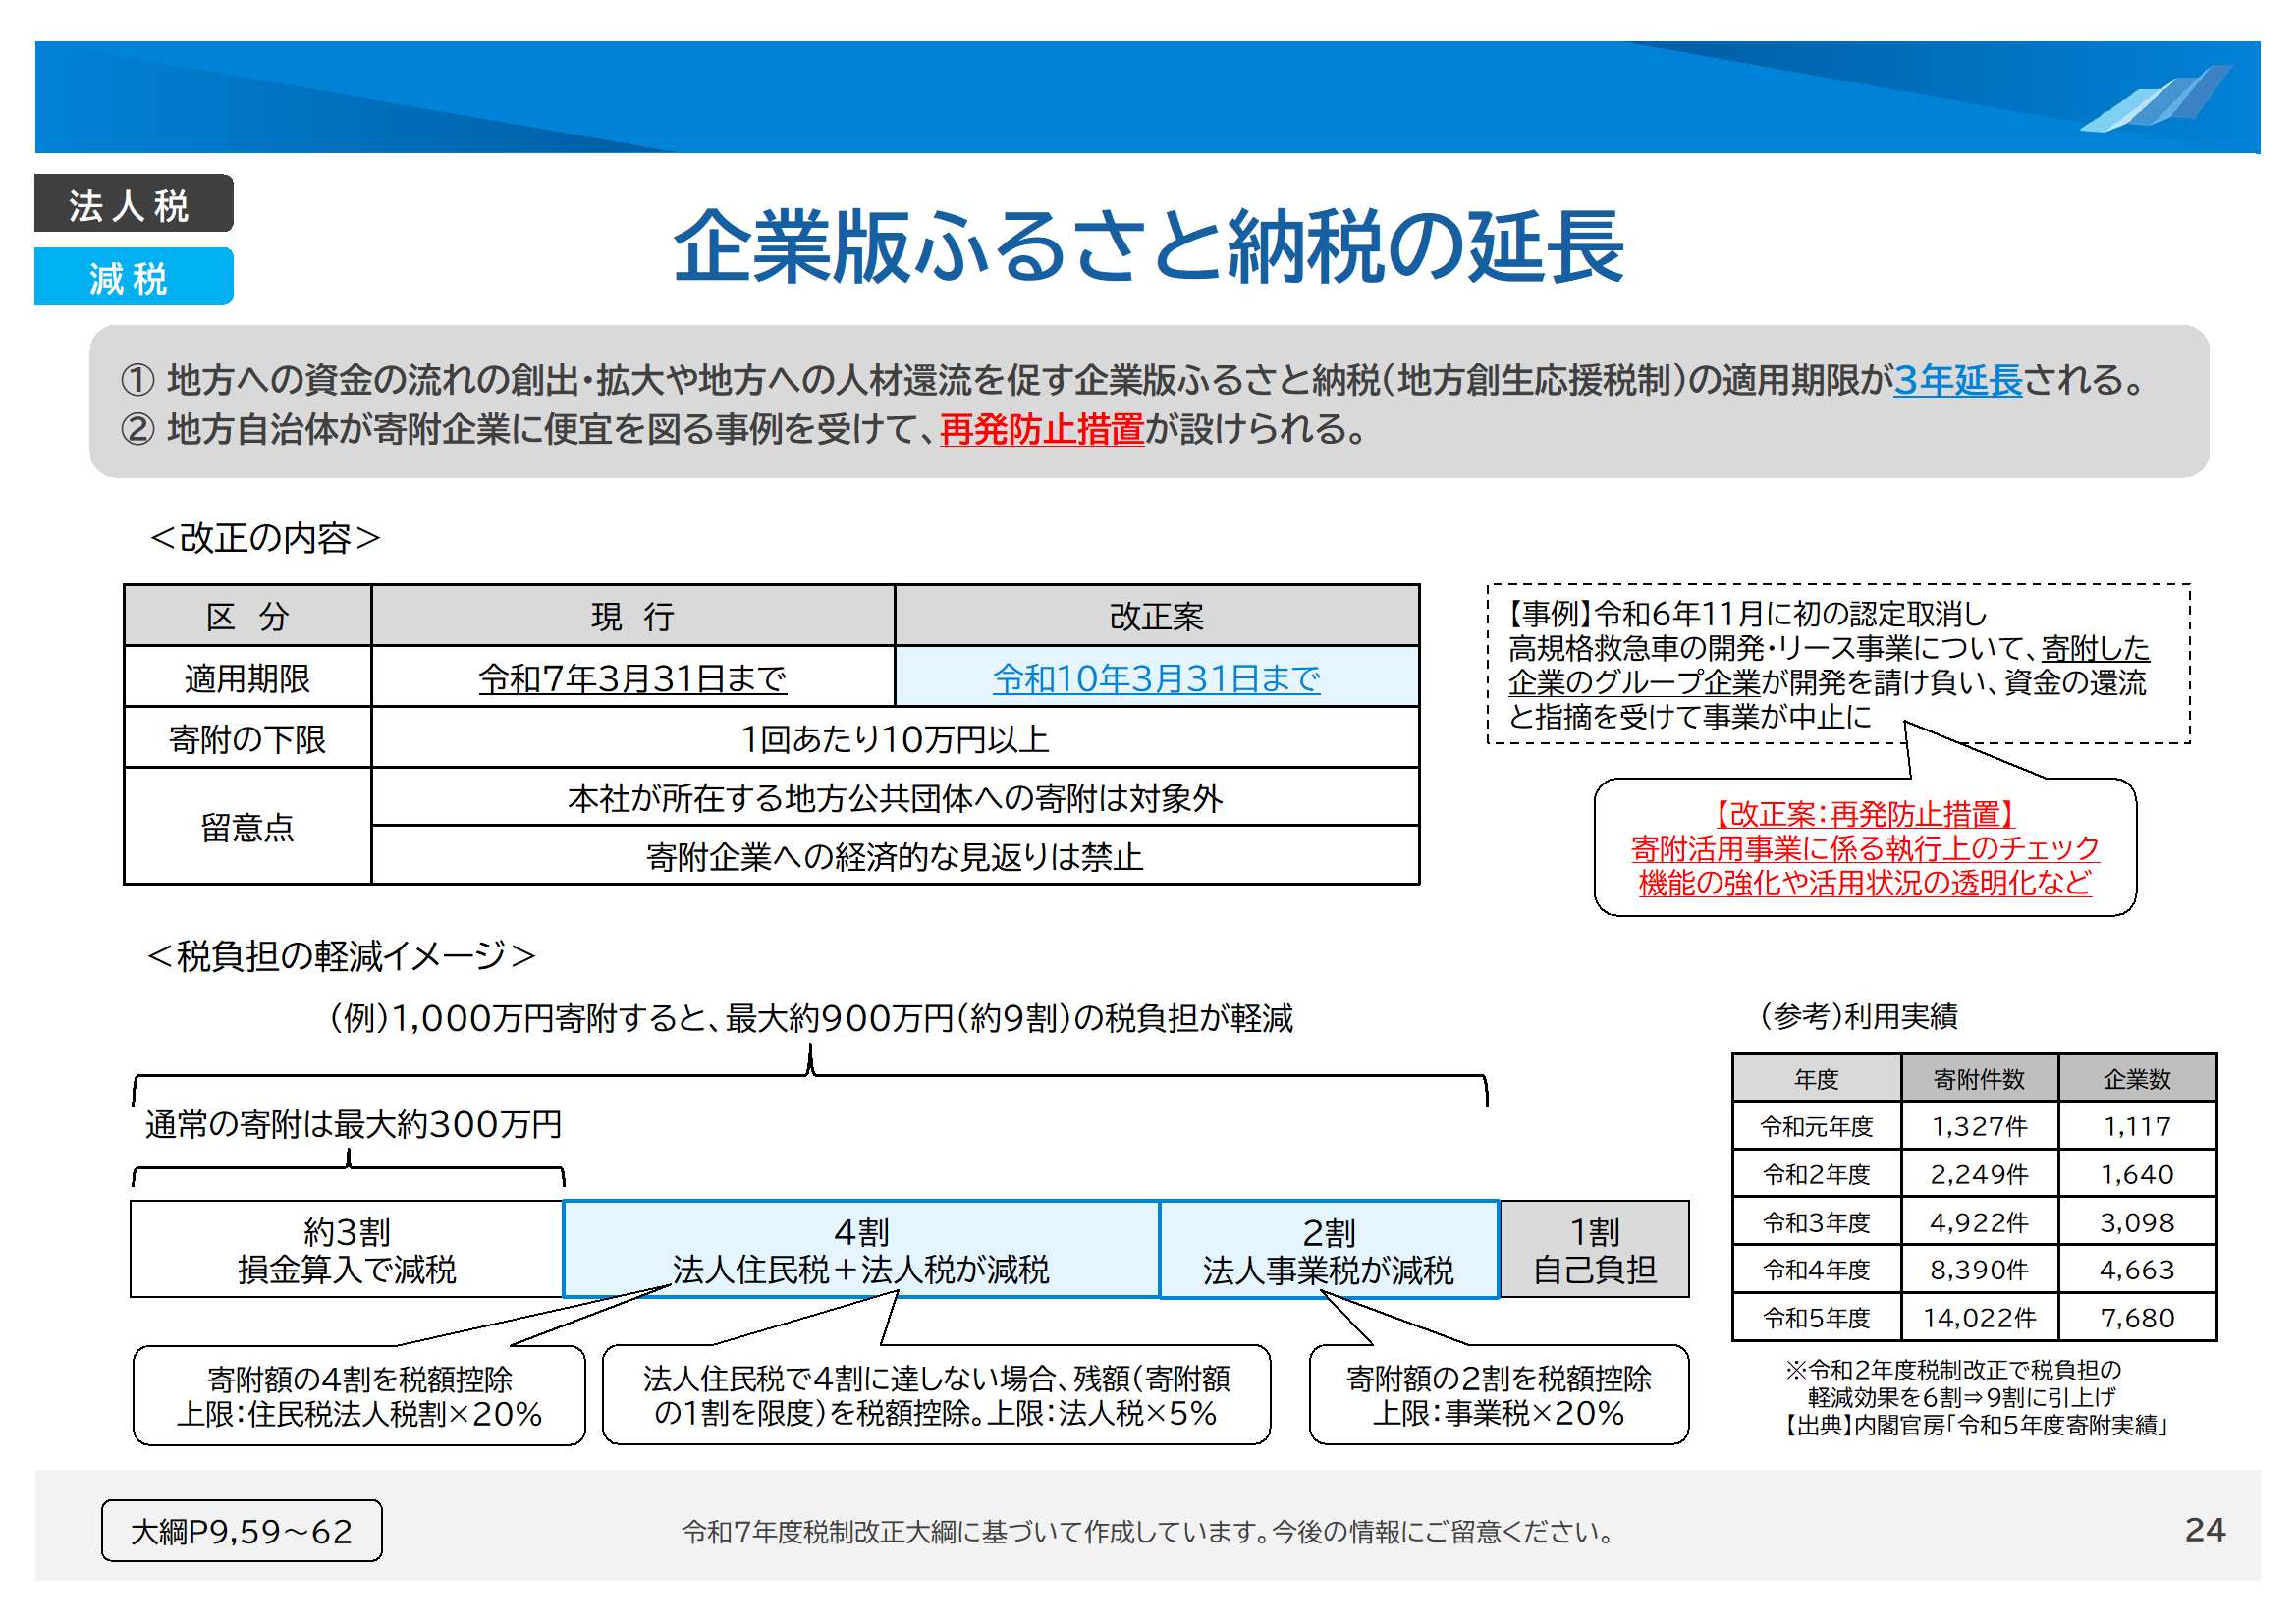Click the 法人税 label badge
The height and width of the screenshot is (1623, 2296).
coord(134,204)
